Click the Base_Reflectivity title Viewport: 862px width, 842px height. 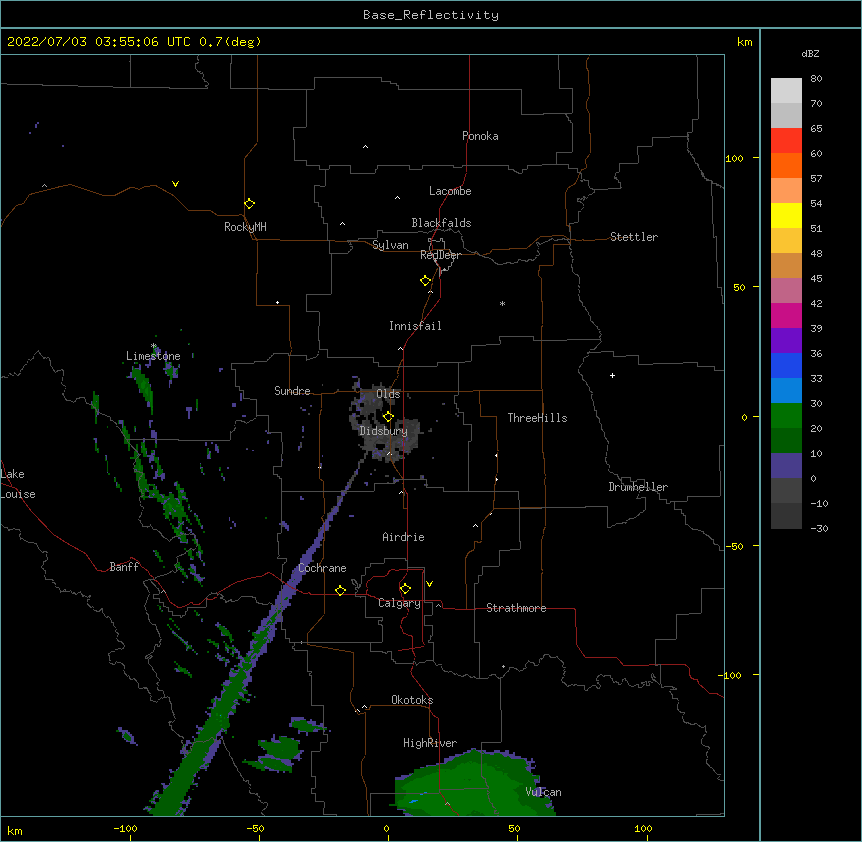coord(431,15)
